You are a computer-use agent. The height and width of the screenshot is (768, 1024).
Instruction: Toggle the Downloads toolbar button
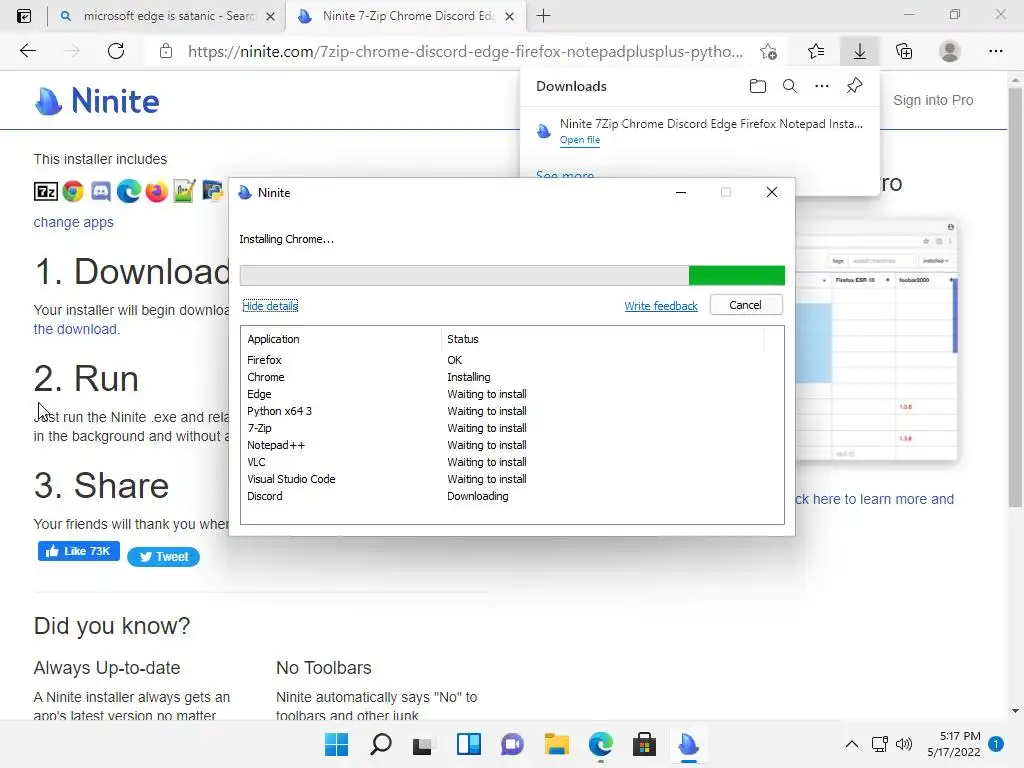[x=859, y=51]
